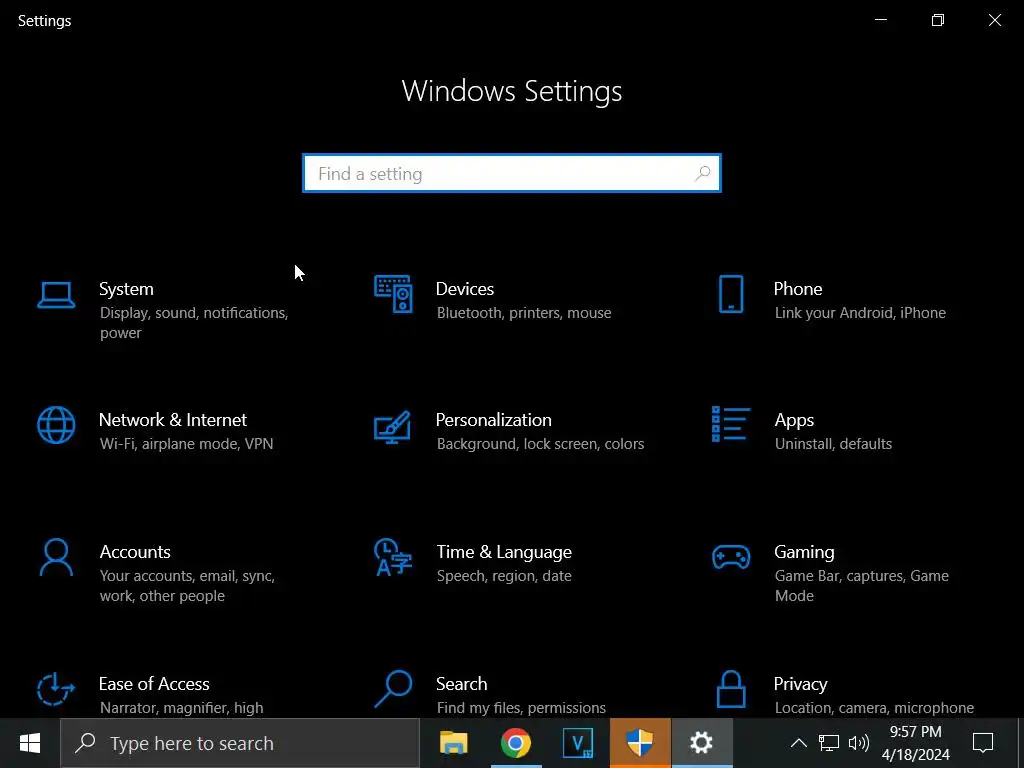The width and height of the screenshot is (1024, 768).
Task: Open the Phone settings title
Action: pos(798,289)
